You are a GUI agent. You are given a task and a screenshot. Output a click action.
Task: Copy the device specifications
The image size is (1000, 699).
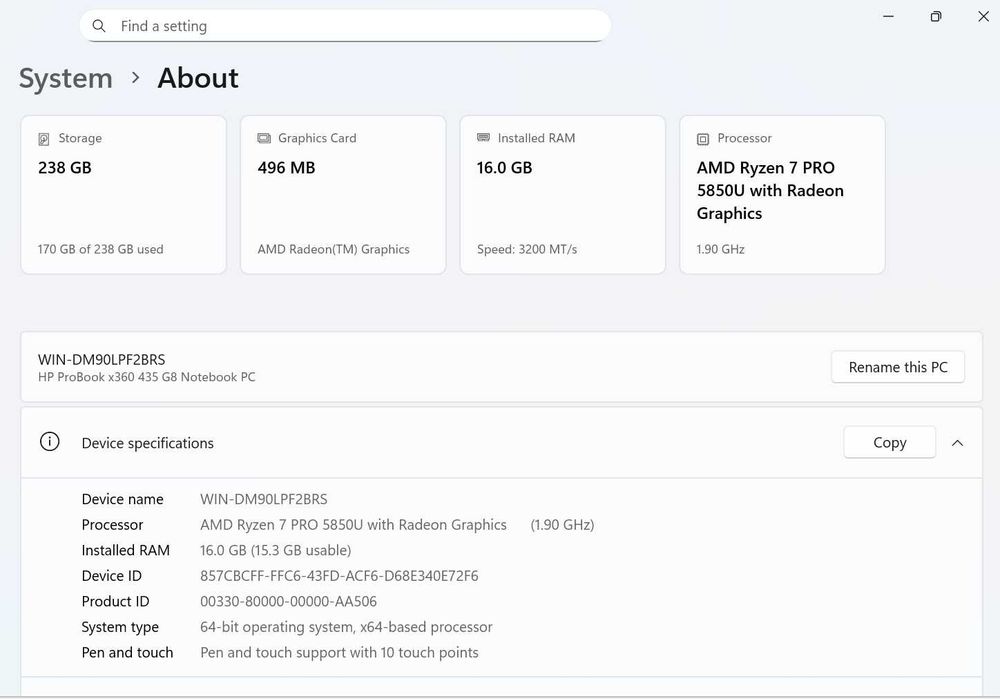pos(889,443)
